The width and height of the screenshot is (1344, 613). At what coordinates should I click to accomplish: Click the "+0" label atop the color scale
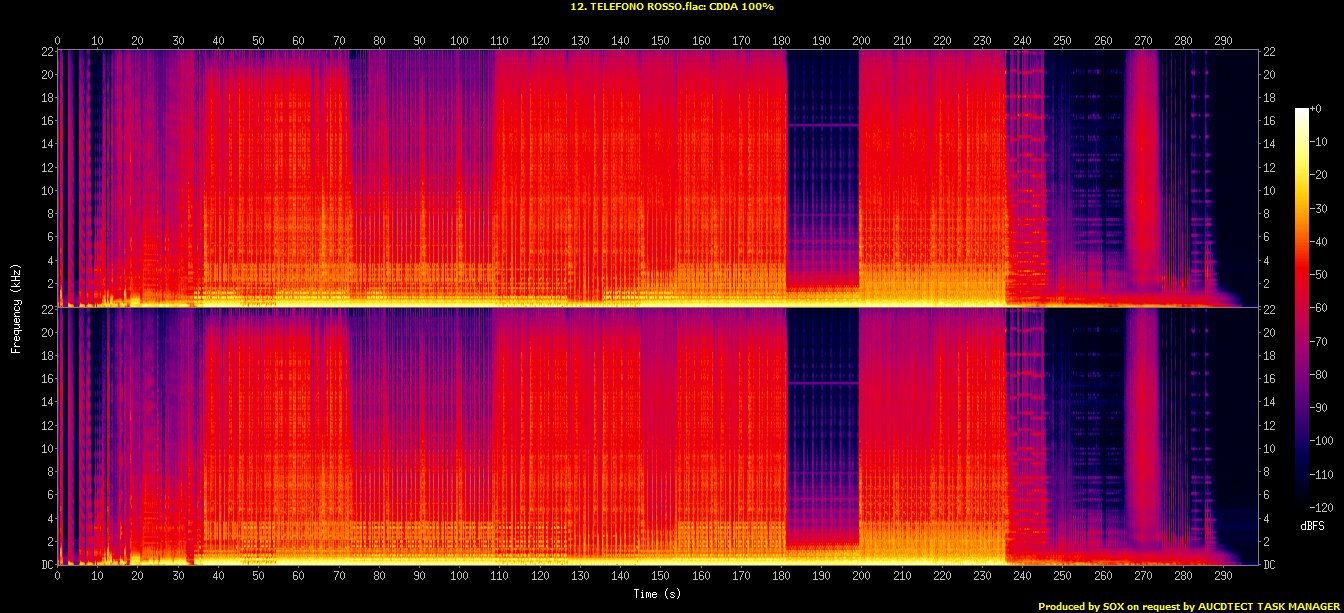(1315, 109)
